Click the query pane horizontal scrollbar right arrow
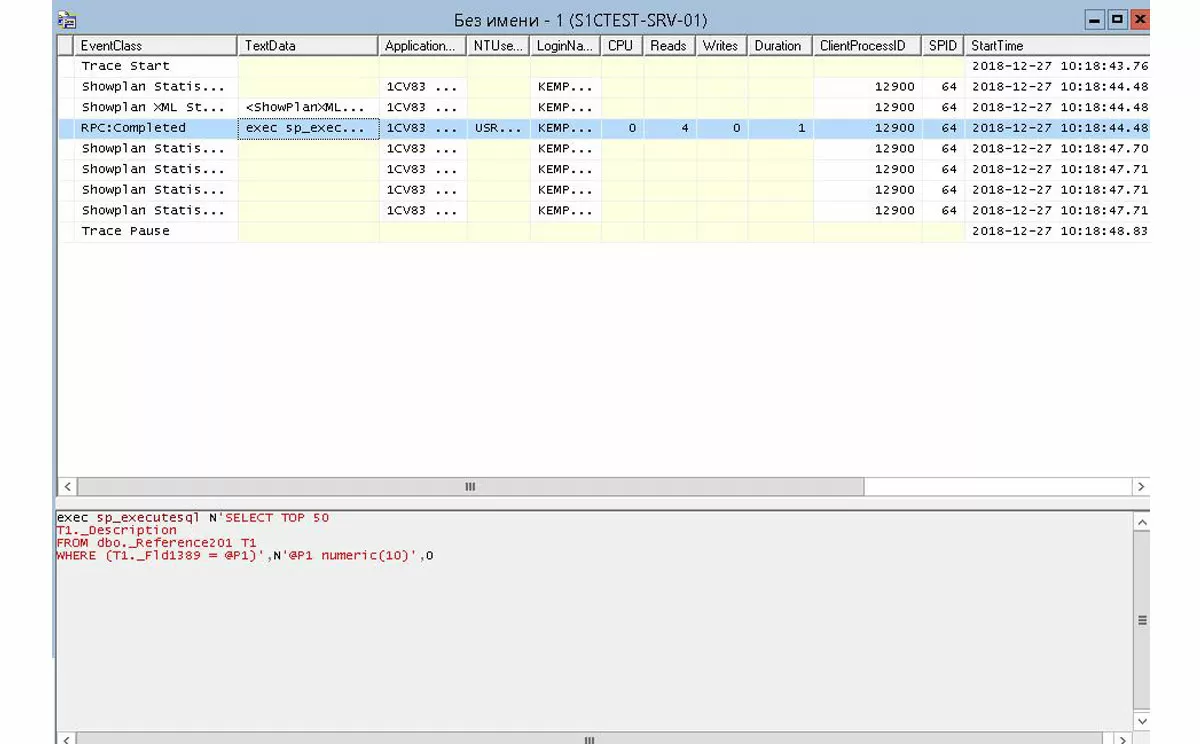Image resolution: width=1200 pixels, height=744 pixels. [1123, 739]
